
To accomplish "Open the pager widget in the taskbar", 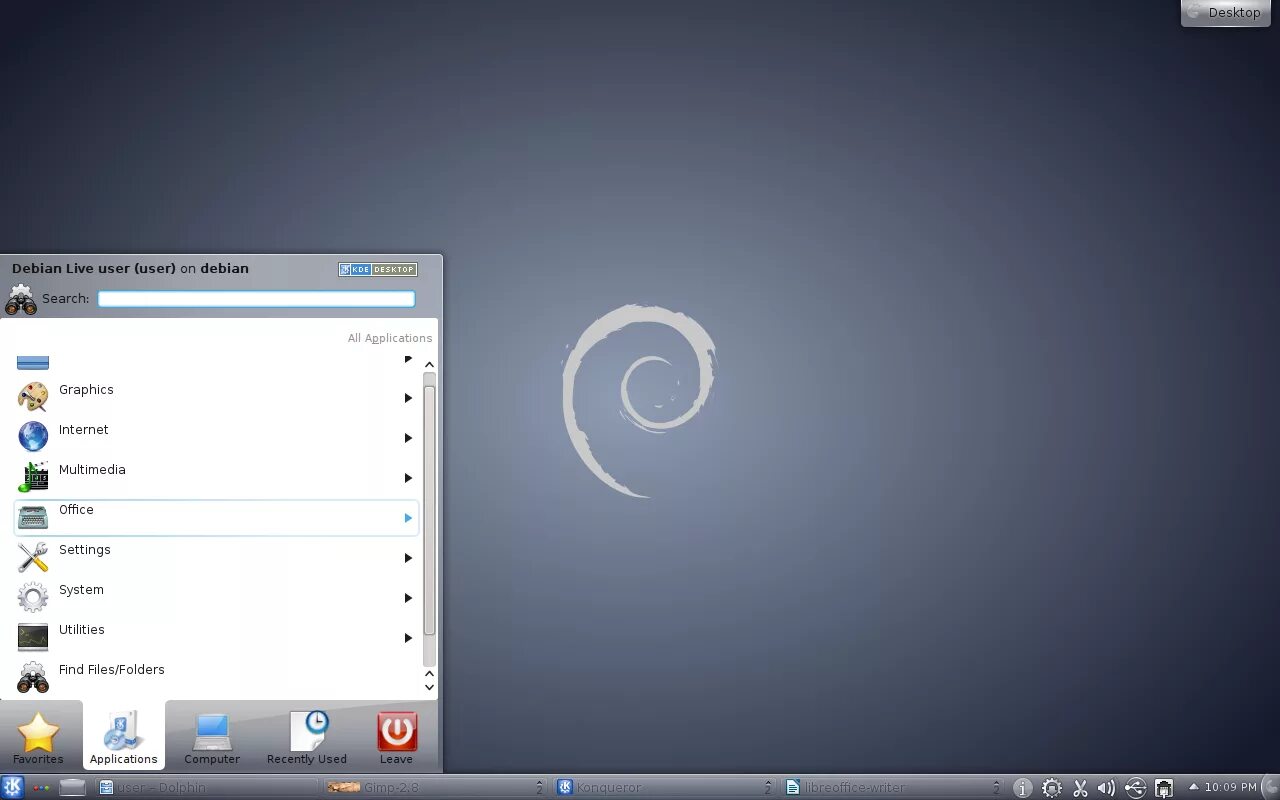I will coord(41,787).
